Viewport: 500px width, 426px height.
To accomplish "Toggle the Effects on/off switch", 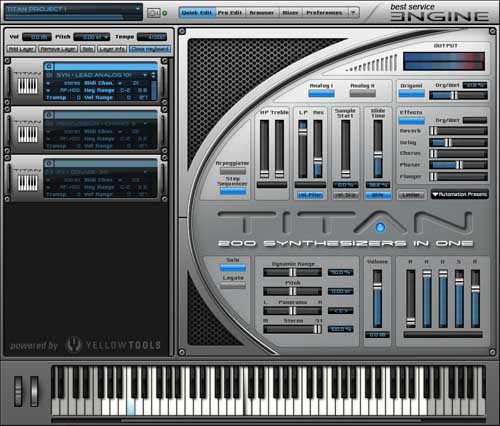I will click(412, 121).
